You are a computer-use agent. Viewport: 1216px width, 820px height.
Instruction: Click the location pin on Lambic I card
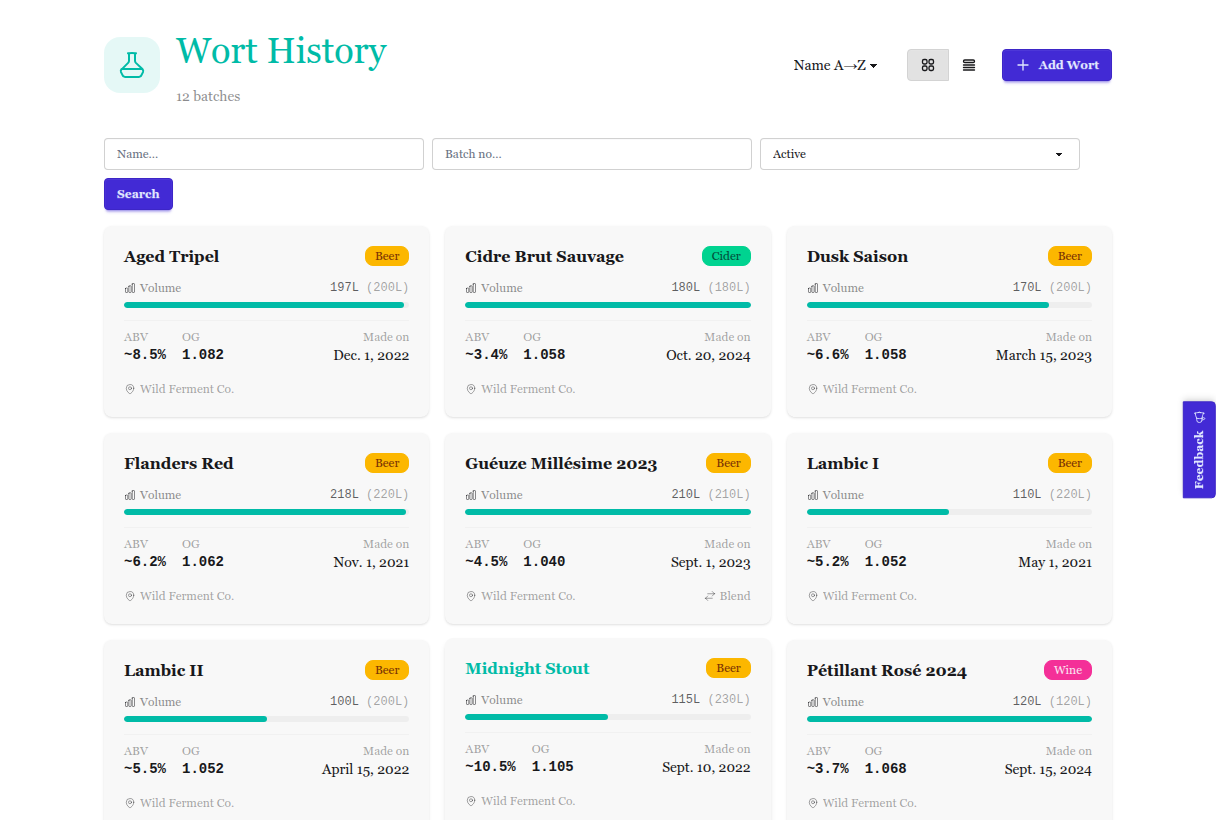coord(813,596)
